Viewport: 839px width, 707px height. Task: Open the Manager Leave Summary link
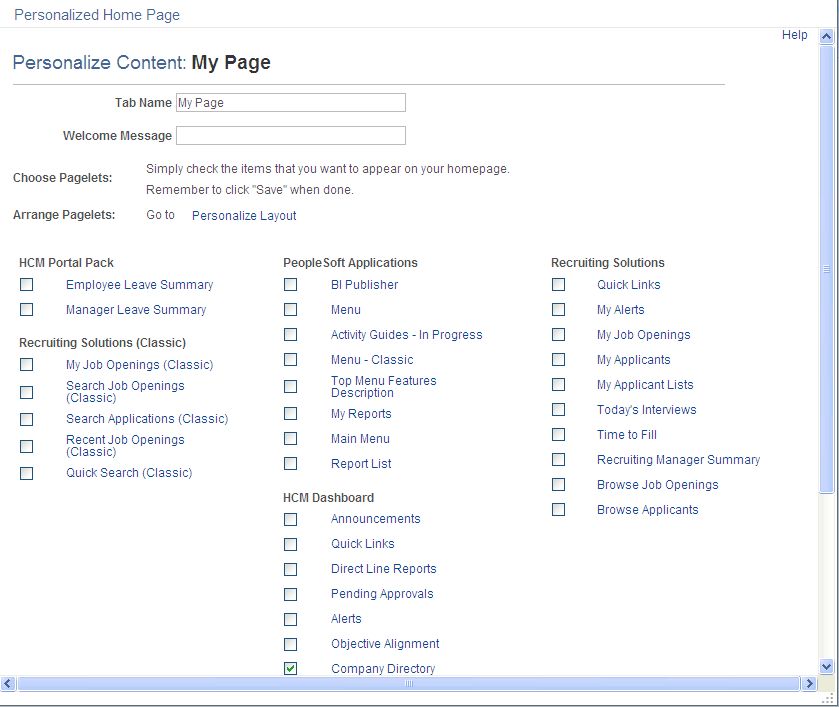[136, 309]
